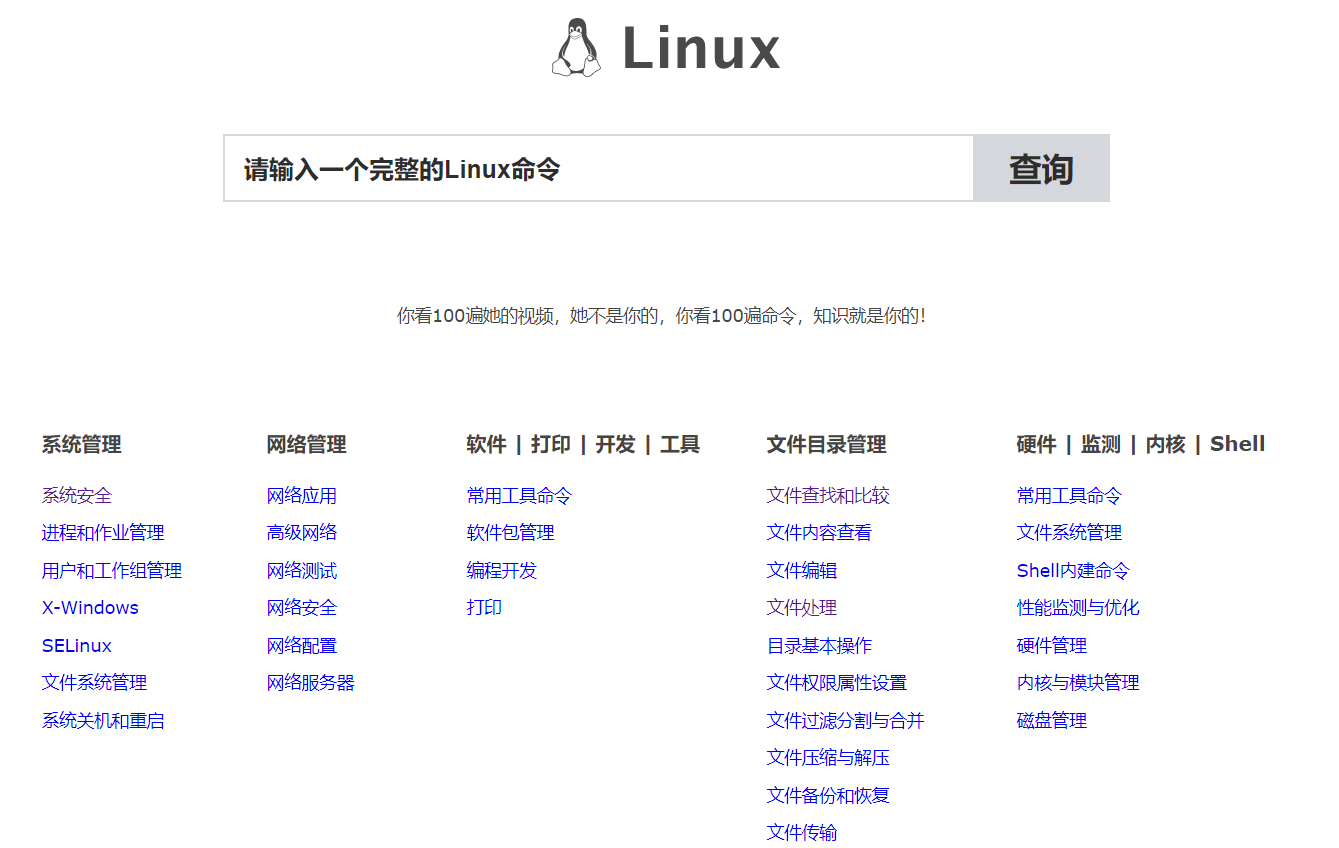
Task: Click the large Linux title text
Action: 701,48
